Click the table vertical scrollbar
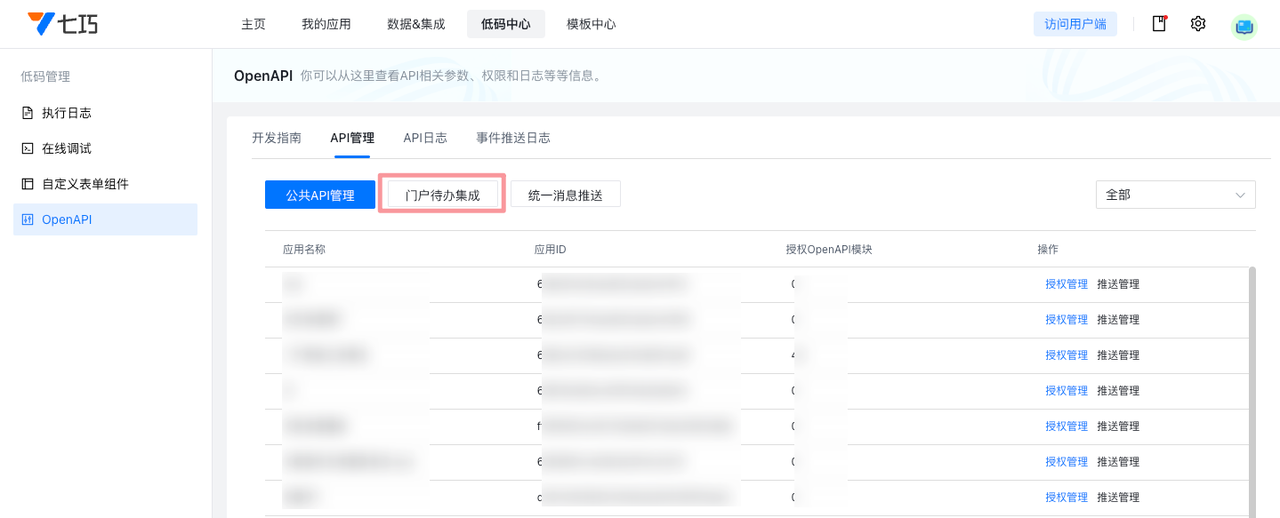Image resolution: width=1280 pixels, height=518 pixels. point(1251,380)
